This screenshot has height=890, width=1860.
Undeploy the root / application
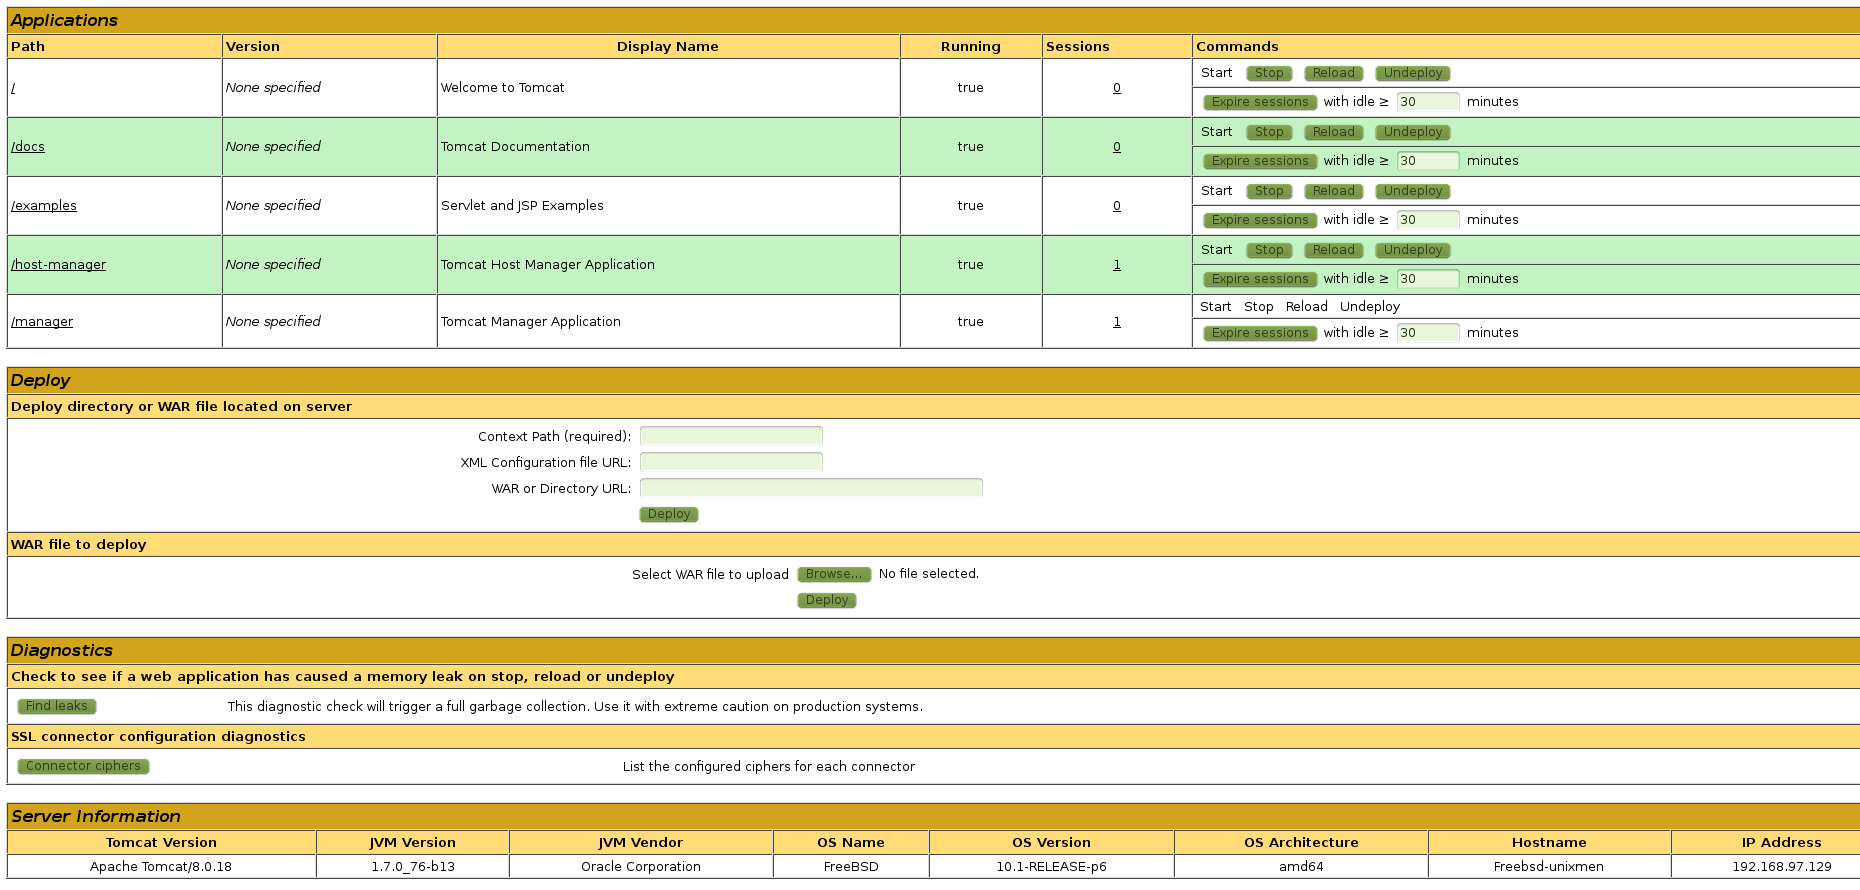point(1413,73)
